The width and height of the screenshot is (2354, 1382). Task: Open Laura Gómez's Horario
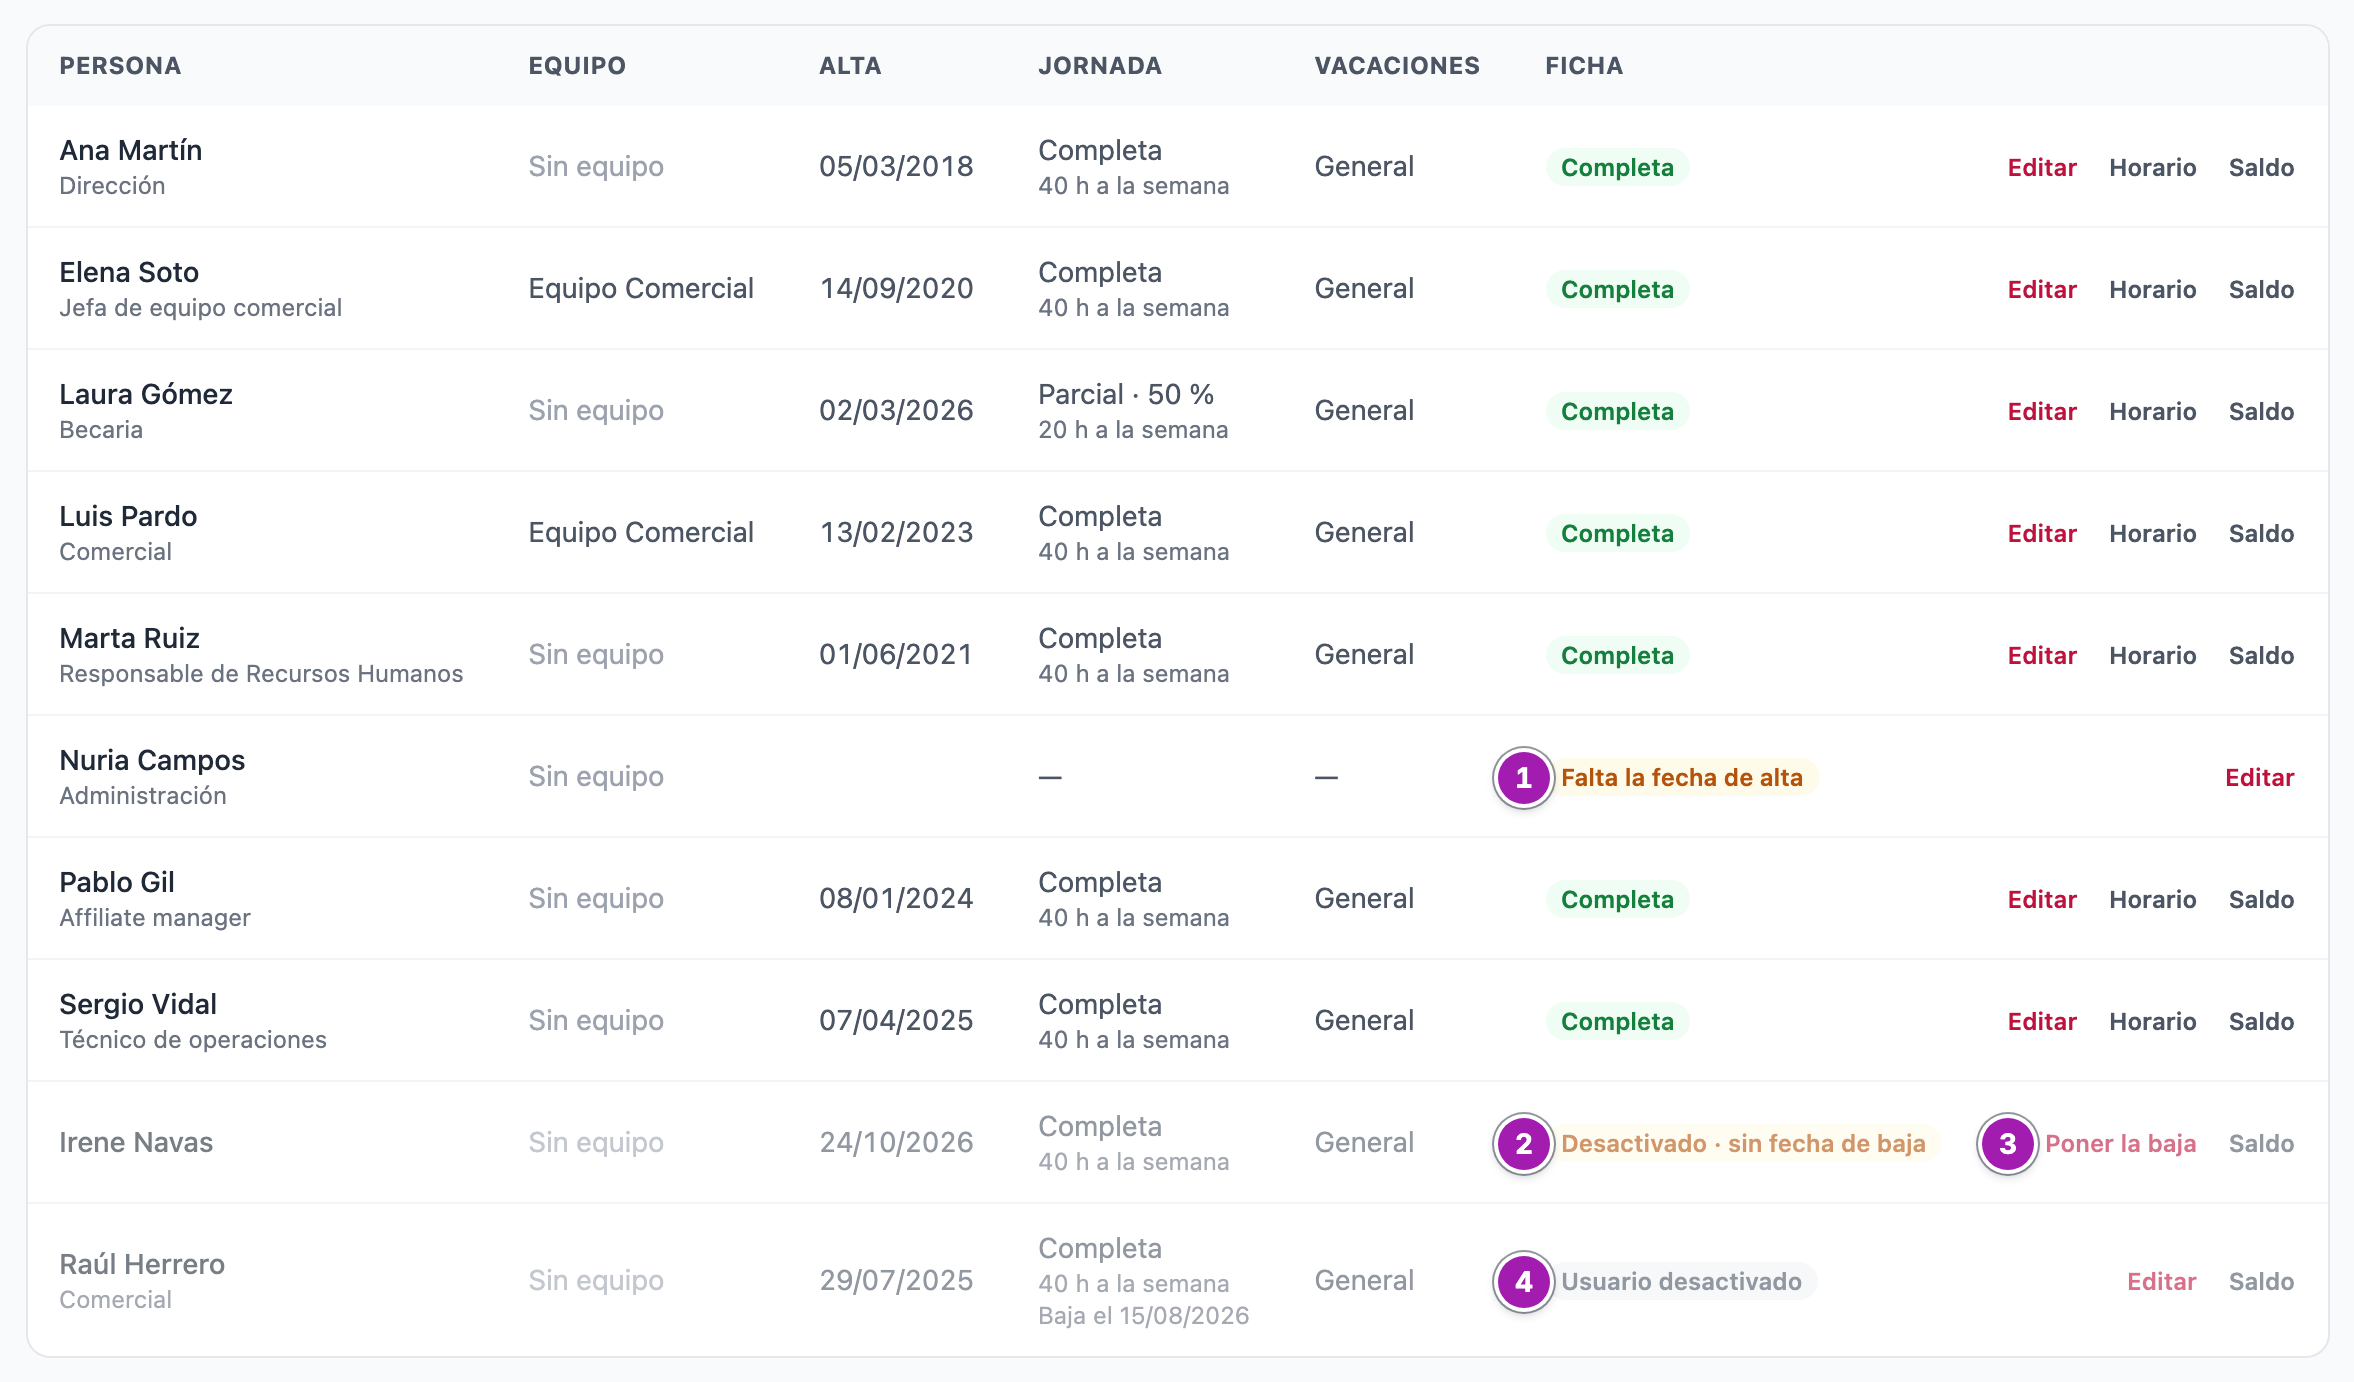(2152, 411)
